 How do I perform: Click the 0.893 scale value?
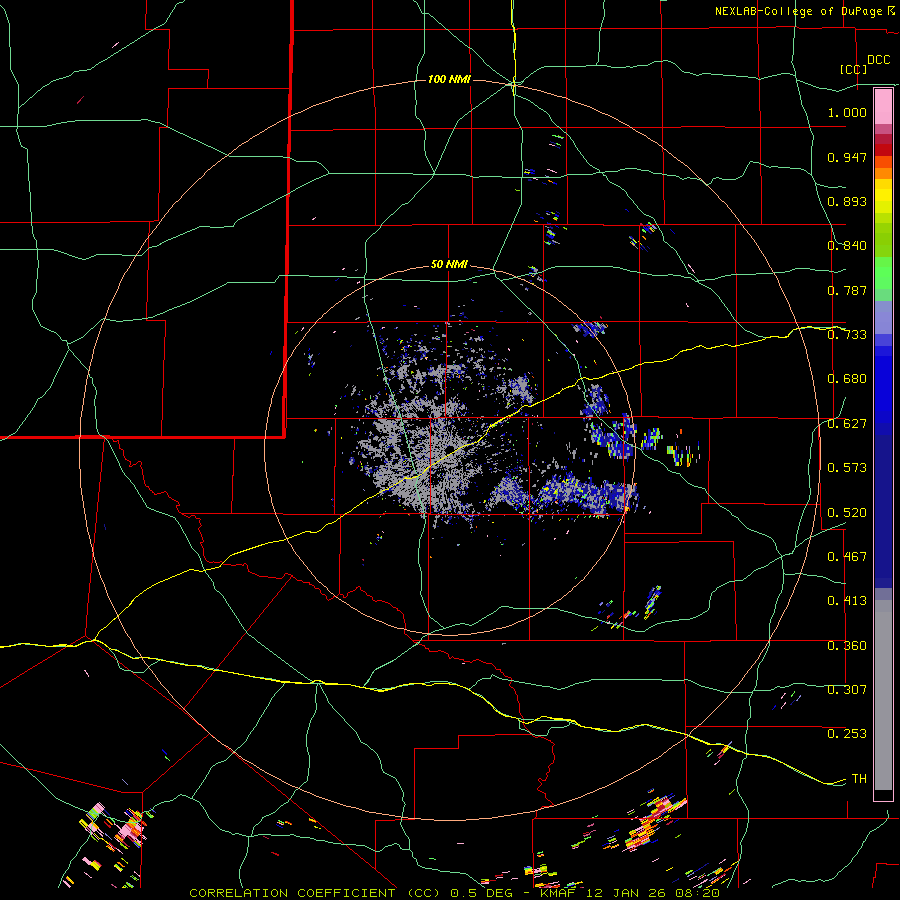click(847, 201)
